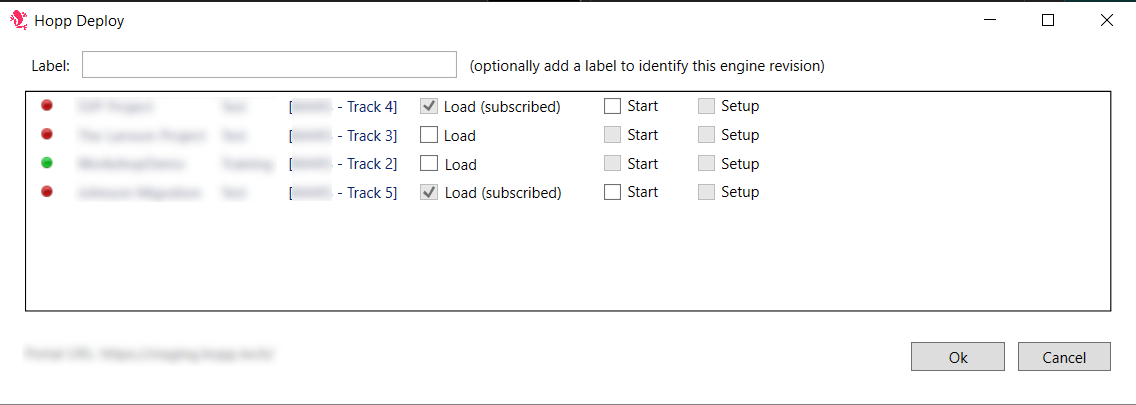The height and width of the screenshot is (405, 1136).
Task: Click into the Label text field
Action: 270,64
